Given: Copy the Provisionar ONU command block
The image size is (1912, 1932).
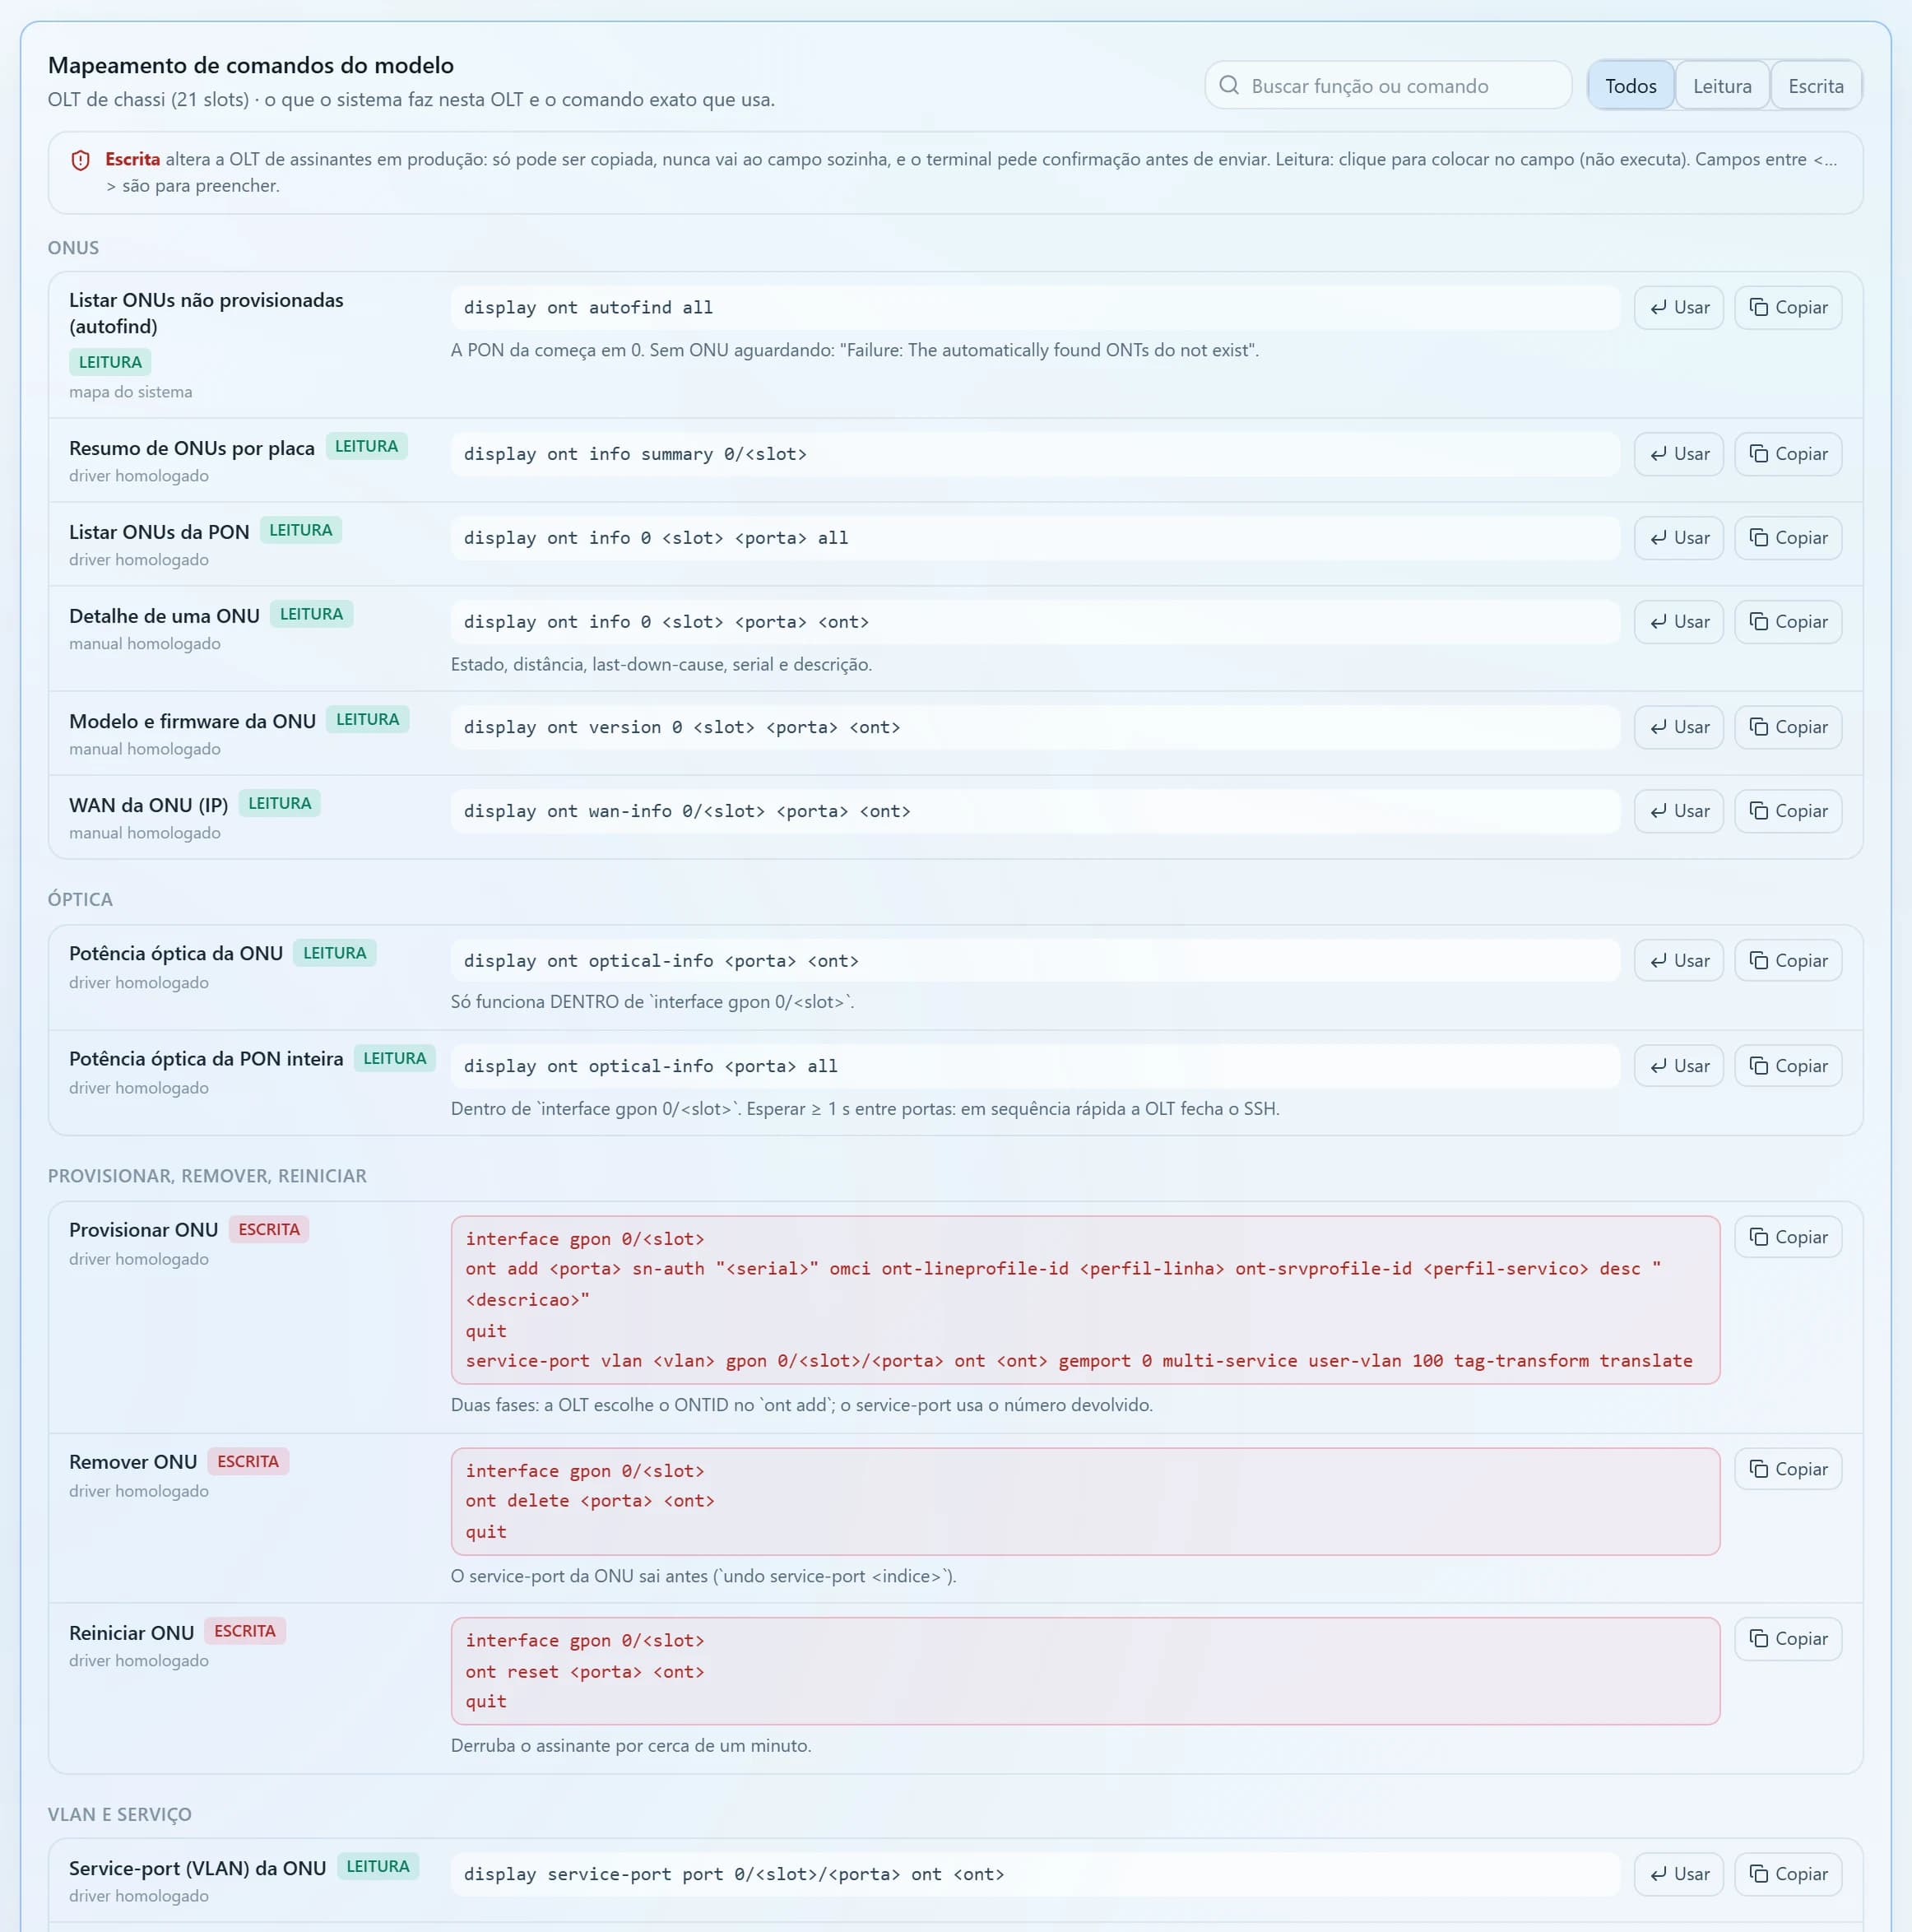Looking at the screenshot, I should 1787,1237.
